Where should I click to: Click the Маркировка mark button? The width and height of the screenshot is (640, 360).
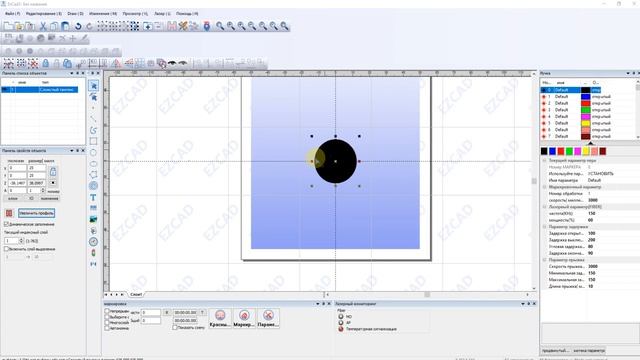click(244, 318)
